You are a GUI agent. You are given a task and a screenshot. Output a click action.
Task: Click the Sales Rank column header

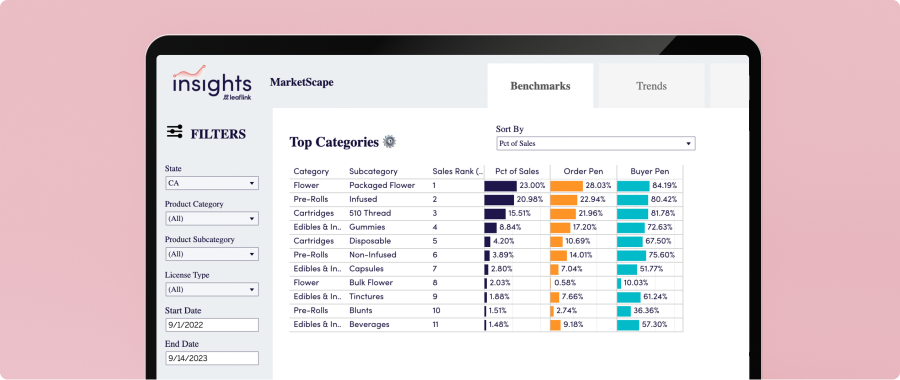pyautogui.click(x=457, y=171)
